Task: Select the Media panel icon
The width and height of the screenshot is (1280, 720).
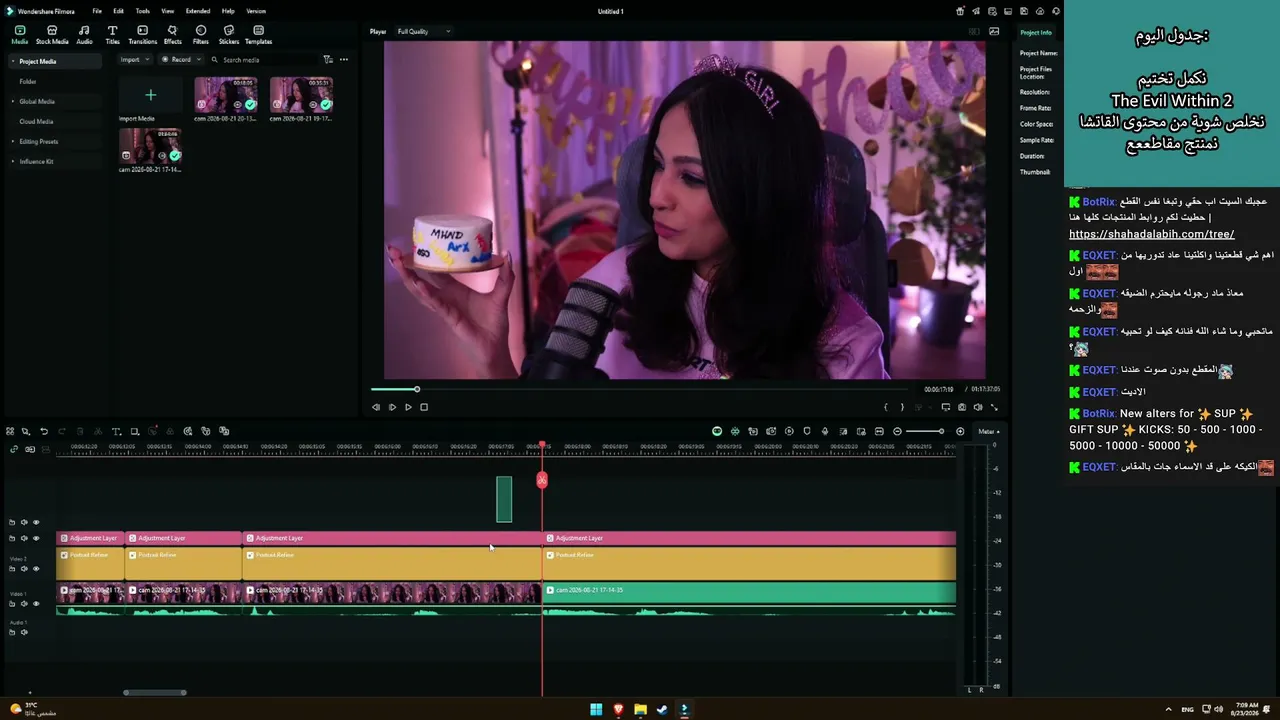Action: point(19,35)
